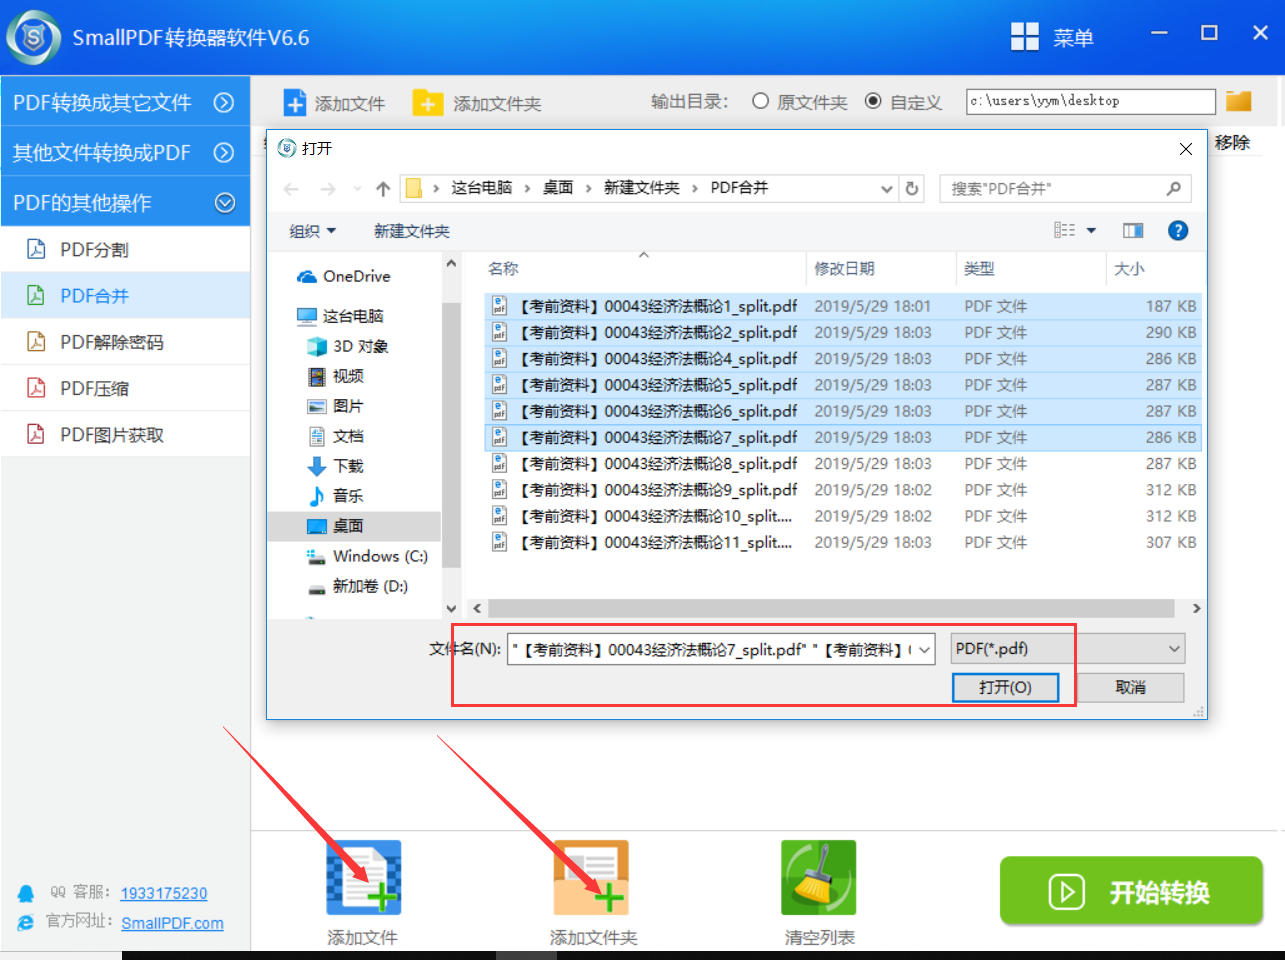Select PDF合并 in sidebar
This screenshot has width=1285, height=960.
(125, 295)
